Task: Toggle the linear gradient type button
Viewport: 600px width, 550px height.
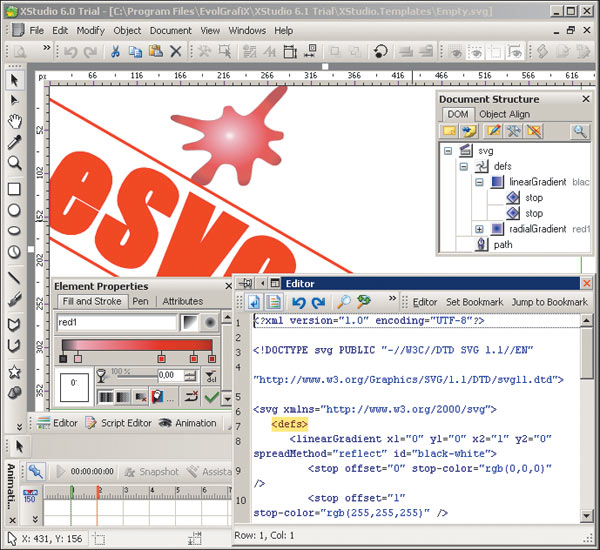Action: coord(188,323)
